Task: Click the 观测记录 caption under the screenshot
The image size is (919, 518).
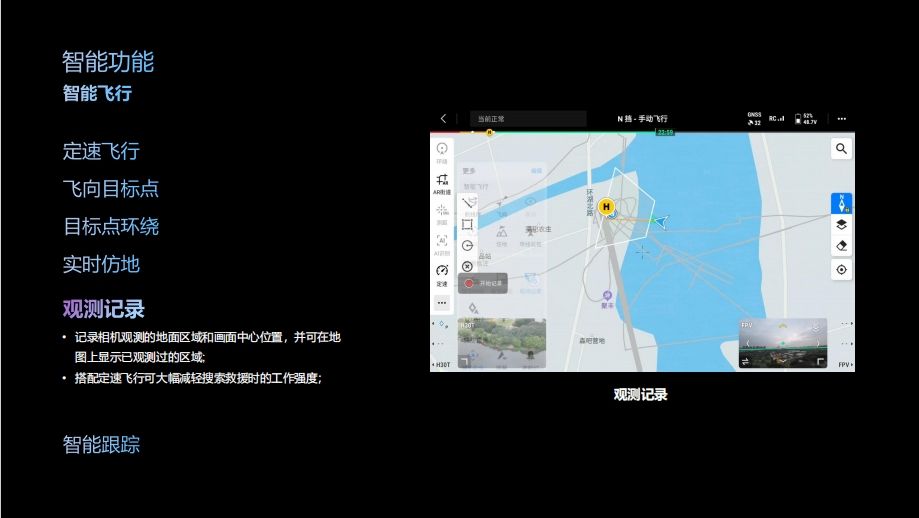Action: click(641, 395)
